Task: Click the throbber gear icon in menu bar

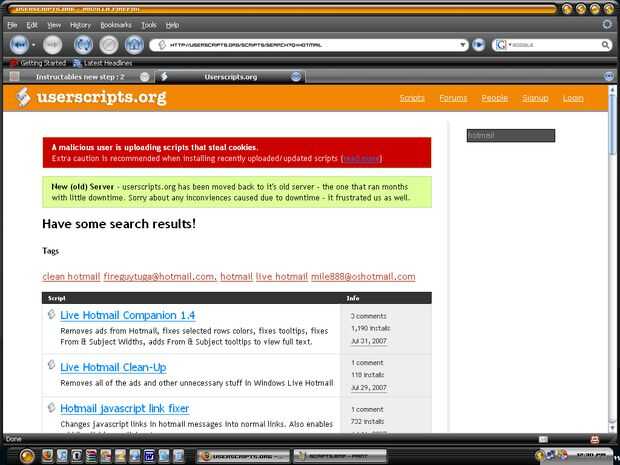Action: tap(607, 25)
